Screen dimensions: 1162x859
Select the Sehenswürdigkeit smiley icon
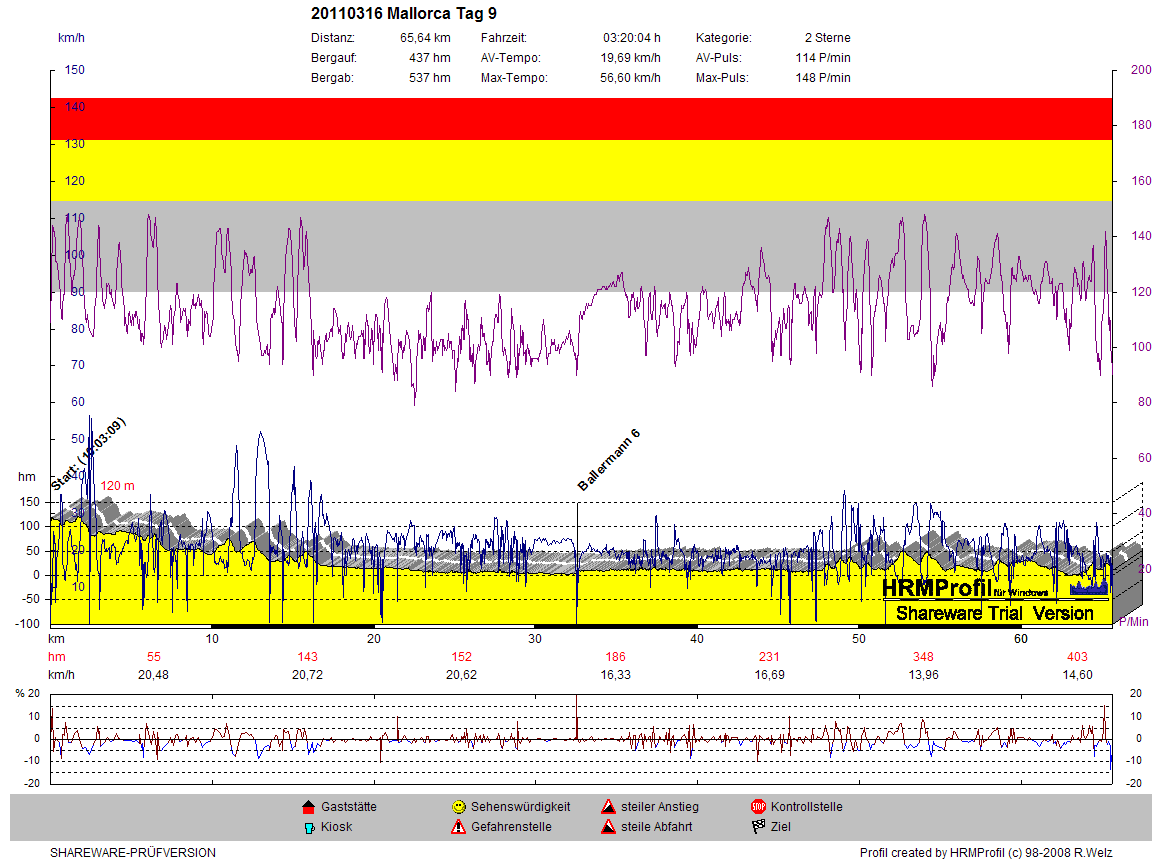tap(458, 807)
